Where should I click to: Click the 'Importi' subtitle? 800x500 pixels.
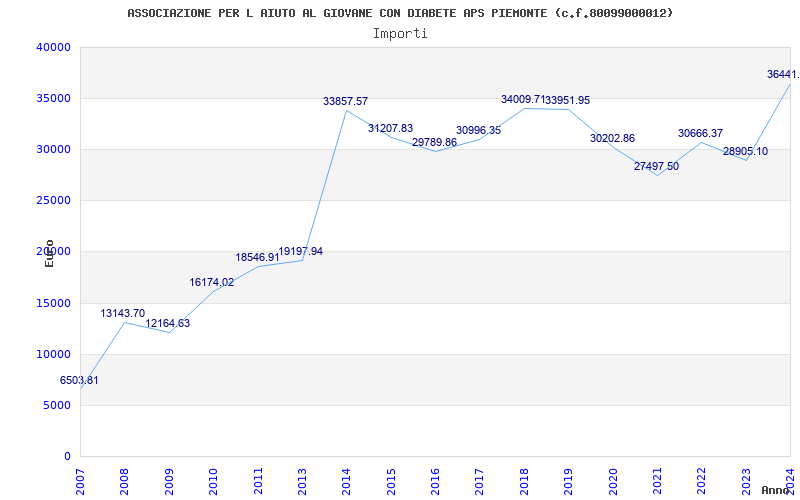pyautogui.click(x=400, y=34)
